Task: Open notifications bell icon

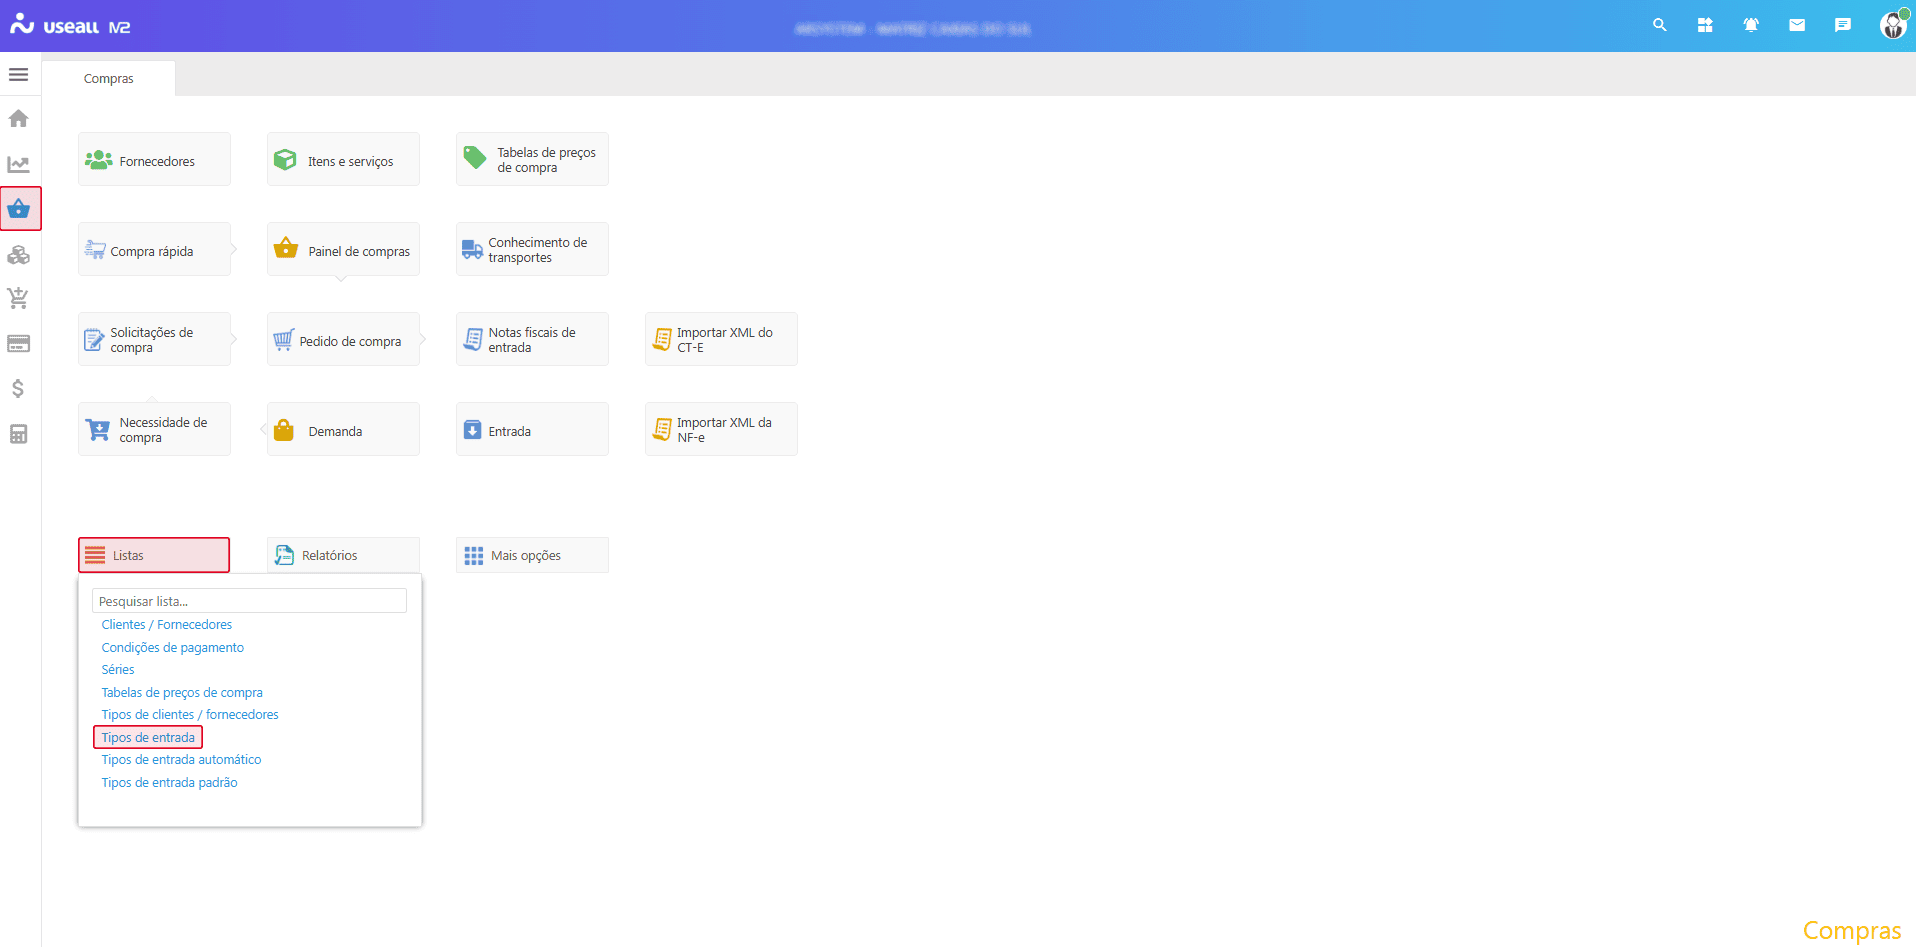Action: (1751, 25)
